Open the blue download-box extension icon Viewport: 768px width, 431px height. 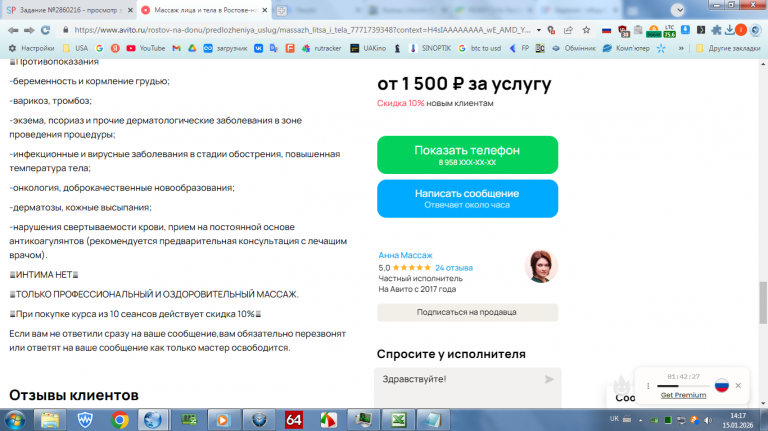685,30
